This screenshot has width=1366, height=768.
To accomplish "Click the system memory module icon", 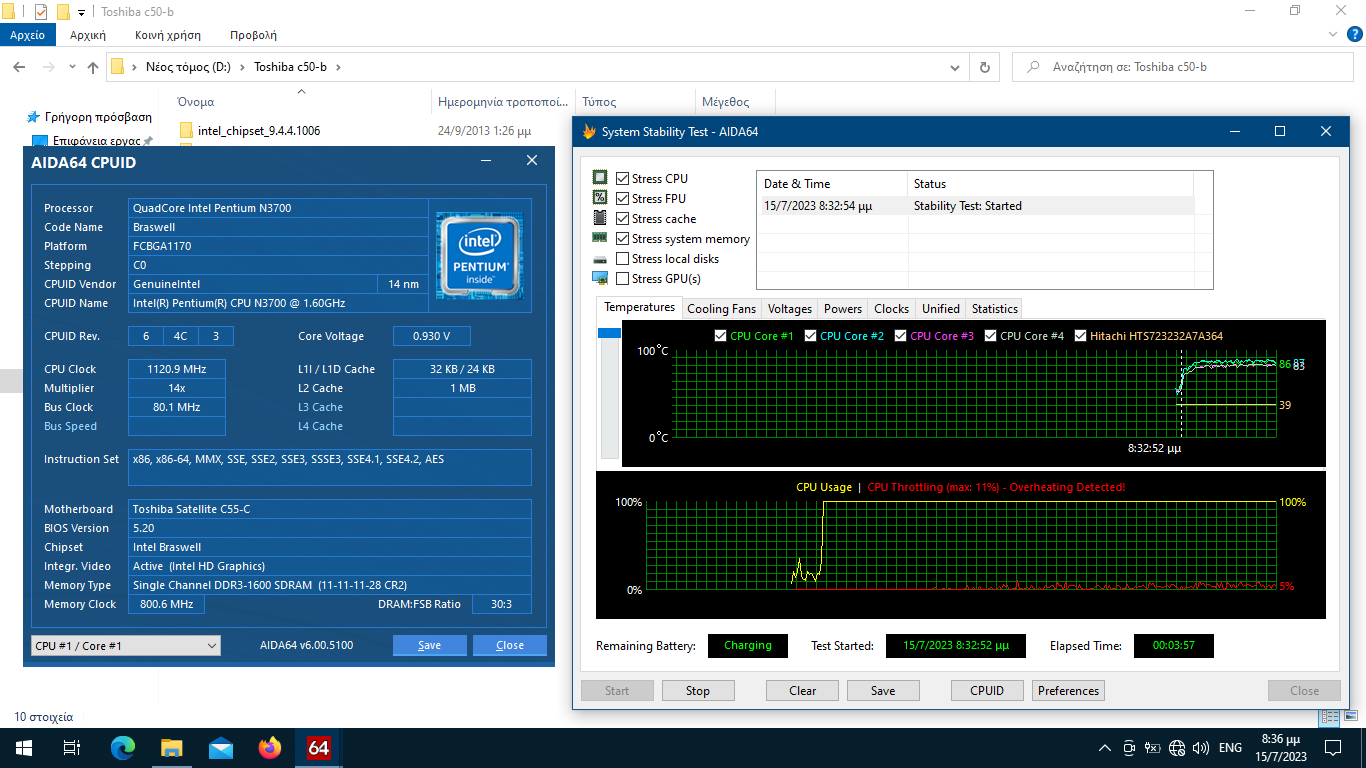I will 600,238.
